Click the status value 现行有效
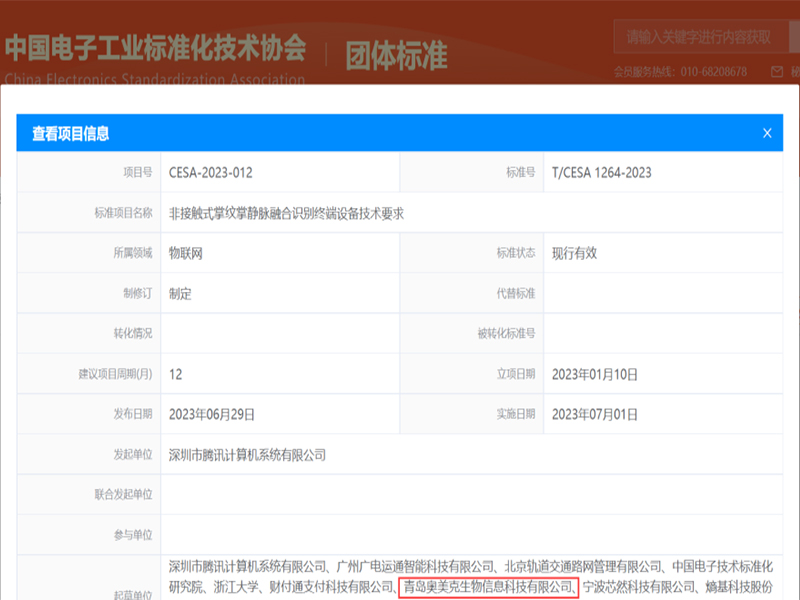Image resolution: width=800 pixels, height=600 pixels. pos(574,253)
